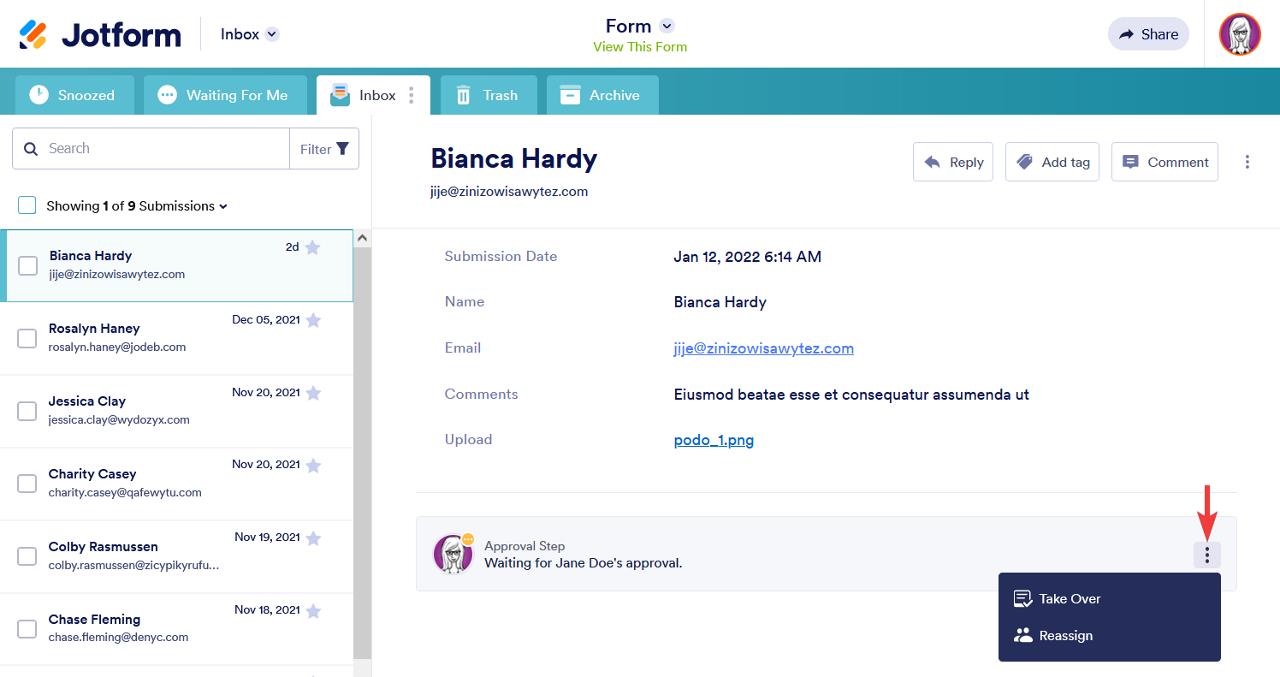The width and height of the screenshot is (1280, 677).
Task: Expand the Form title dropdown
Action: point(668,26)
